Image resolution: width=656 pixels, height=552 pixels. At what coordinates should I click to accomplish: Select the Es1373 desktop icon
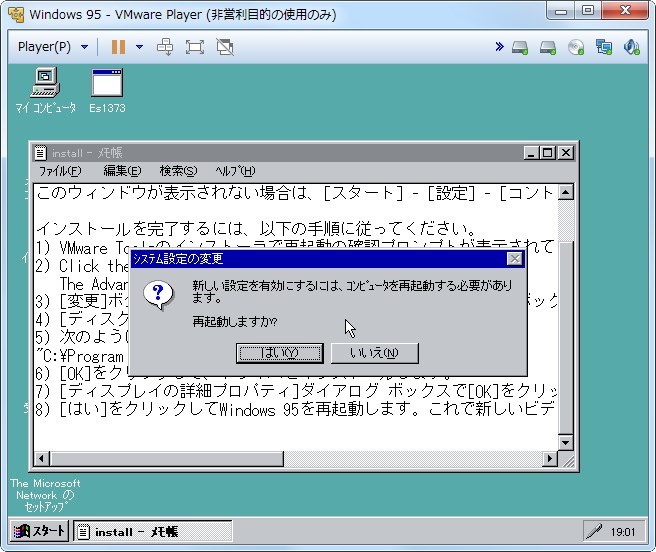click(107, 90)
